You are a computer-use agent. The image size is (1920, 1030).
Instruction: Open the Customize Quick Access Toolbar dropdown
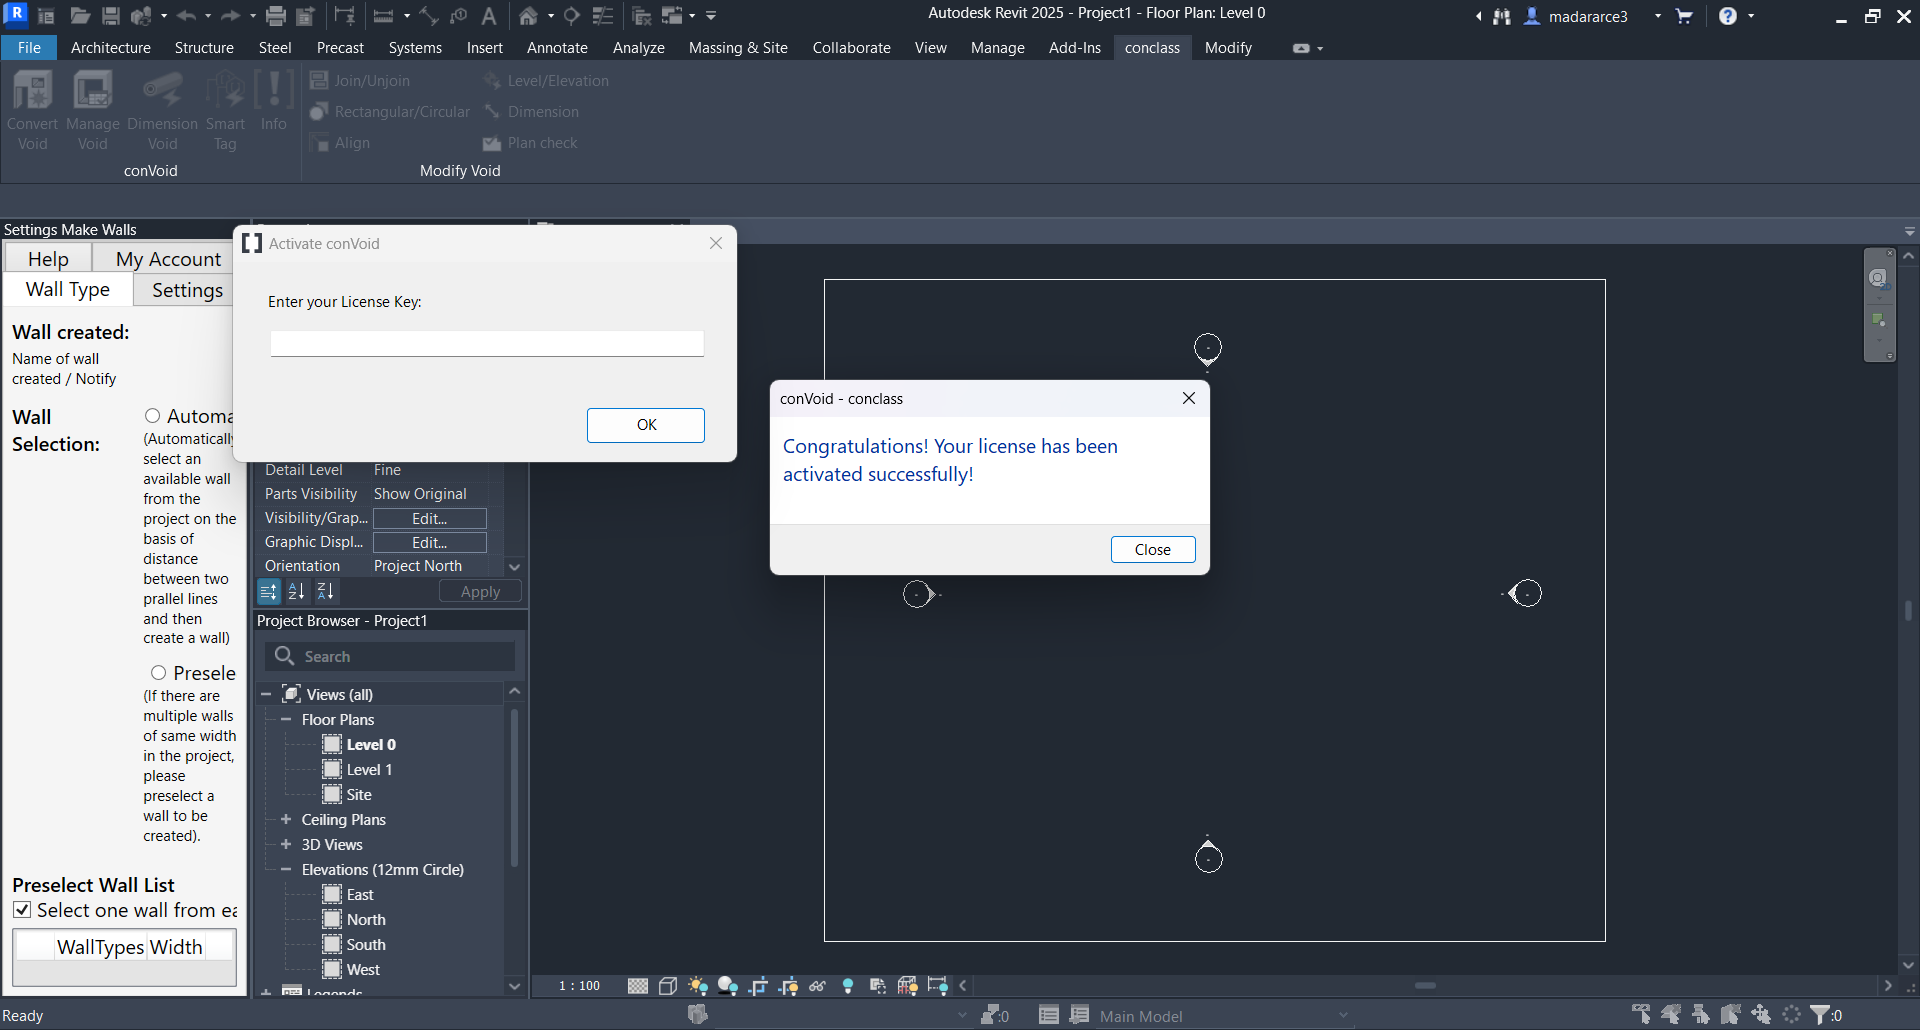711,16
